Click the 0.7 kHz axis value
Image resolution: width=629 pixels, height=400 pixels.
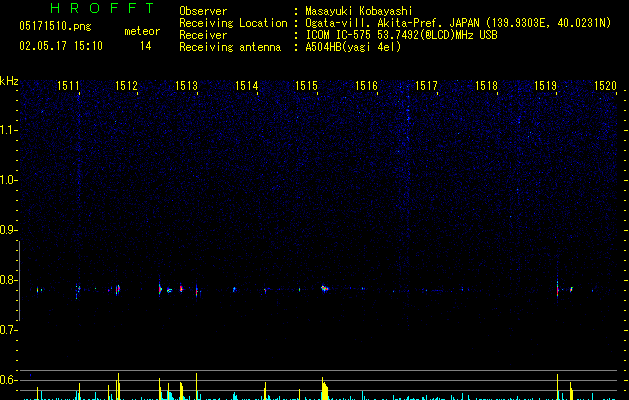click(x=8, y=330)
